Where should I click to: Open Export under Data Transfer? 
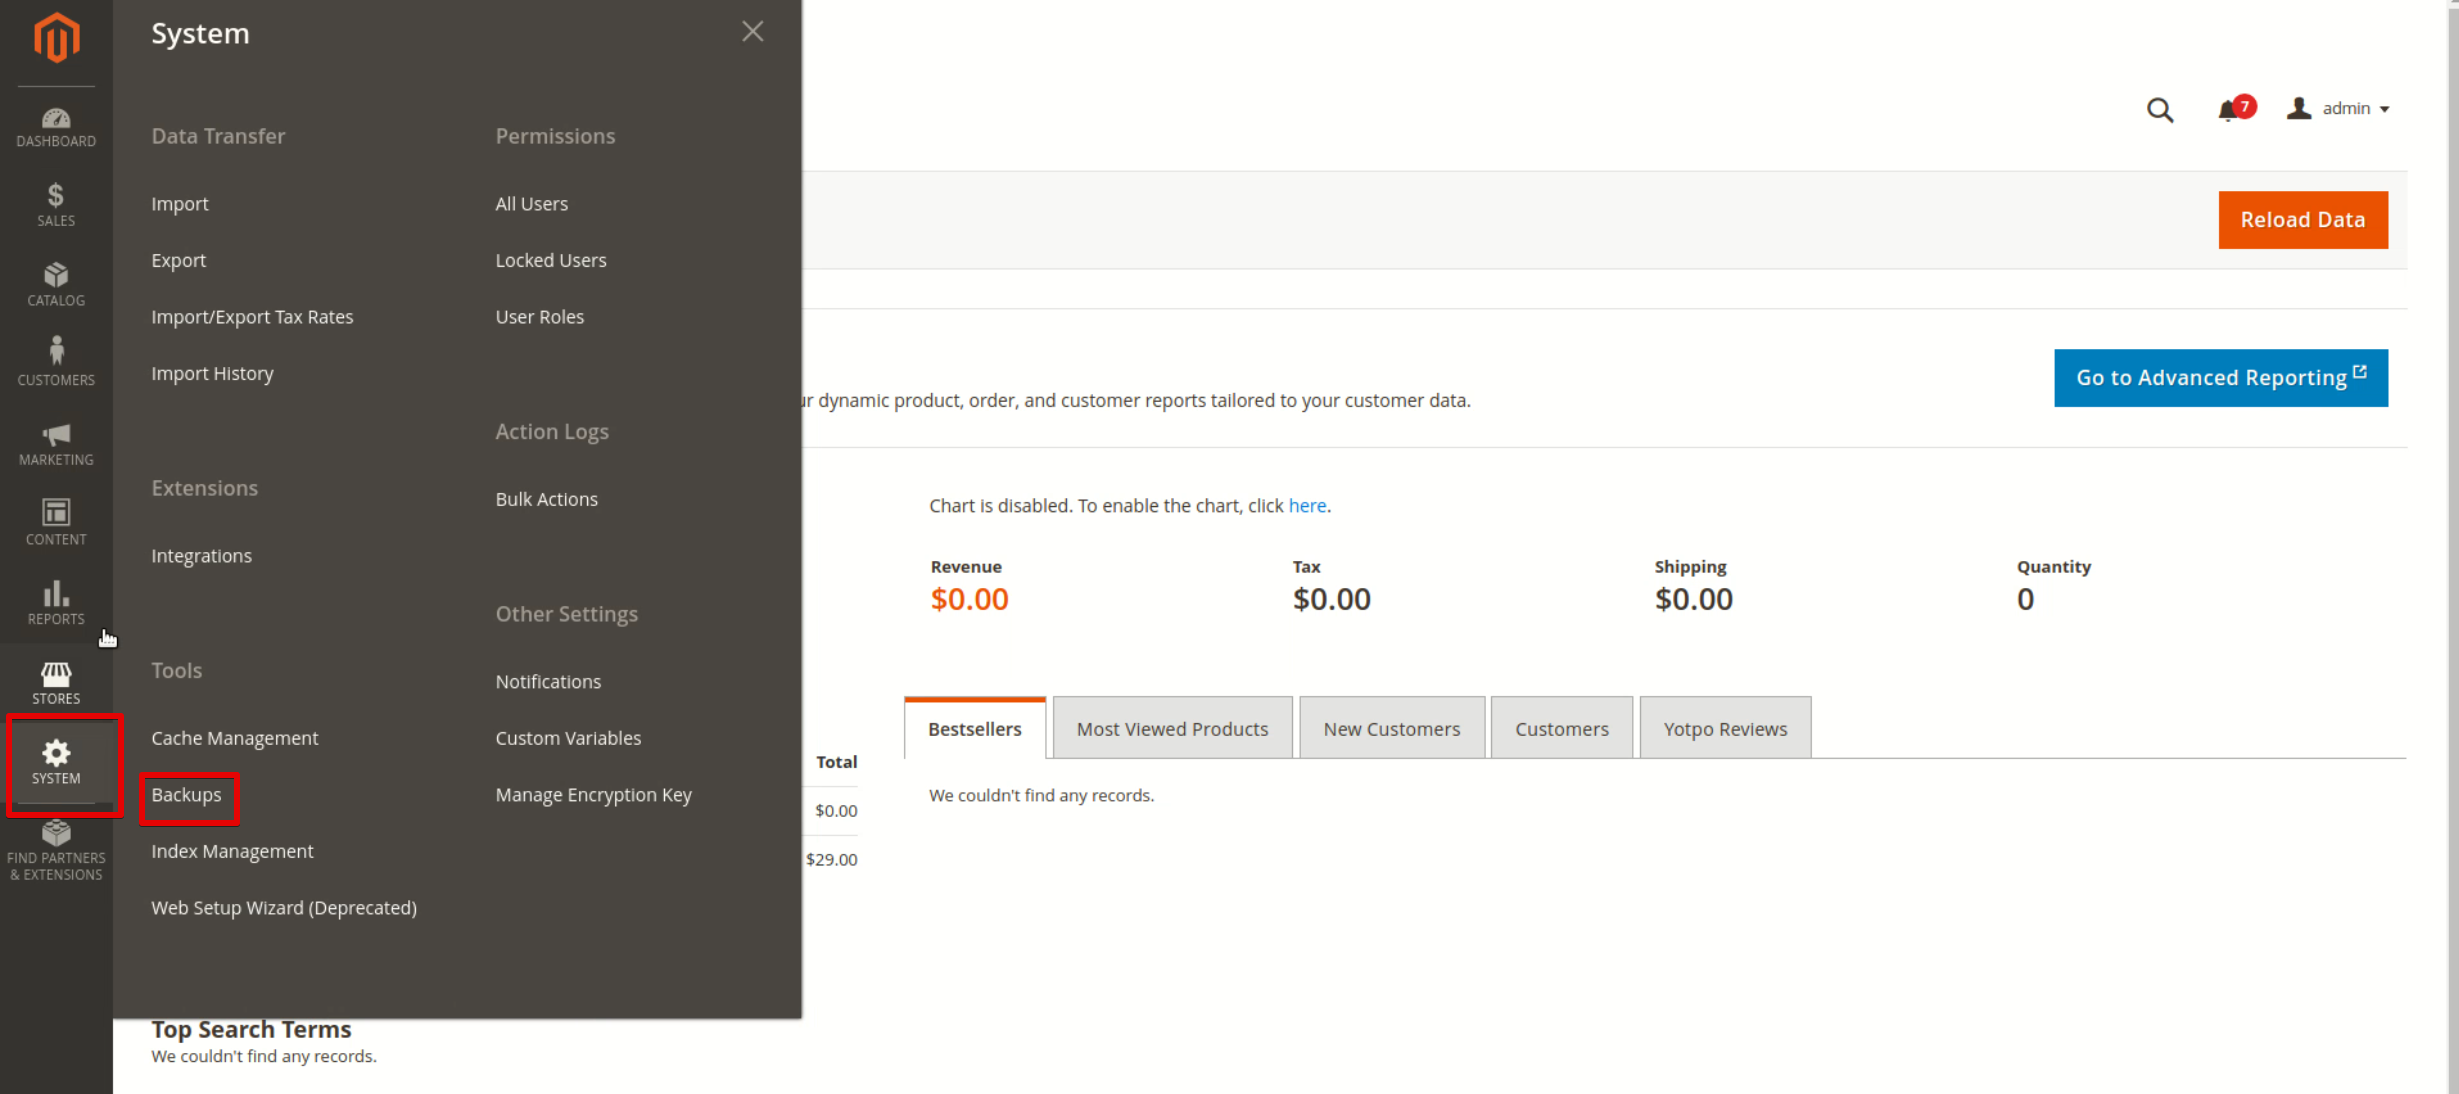pos(179,260)
